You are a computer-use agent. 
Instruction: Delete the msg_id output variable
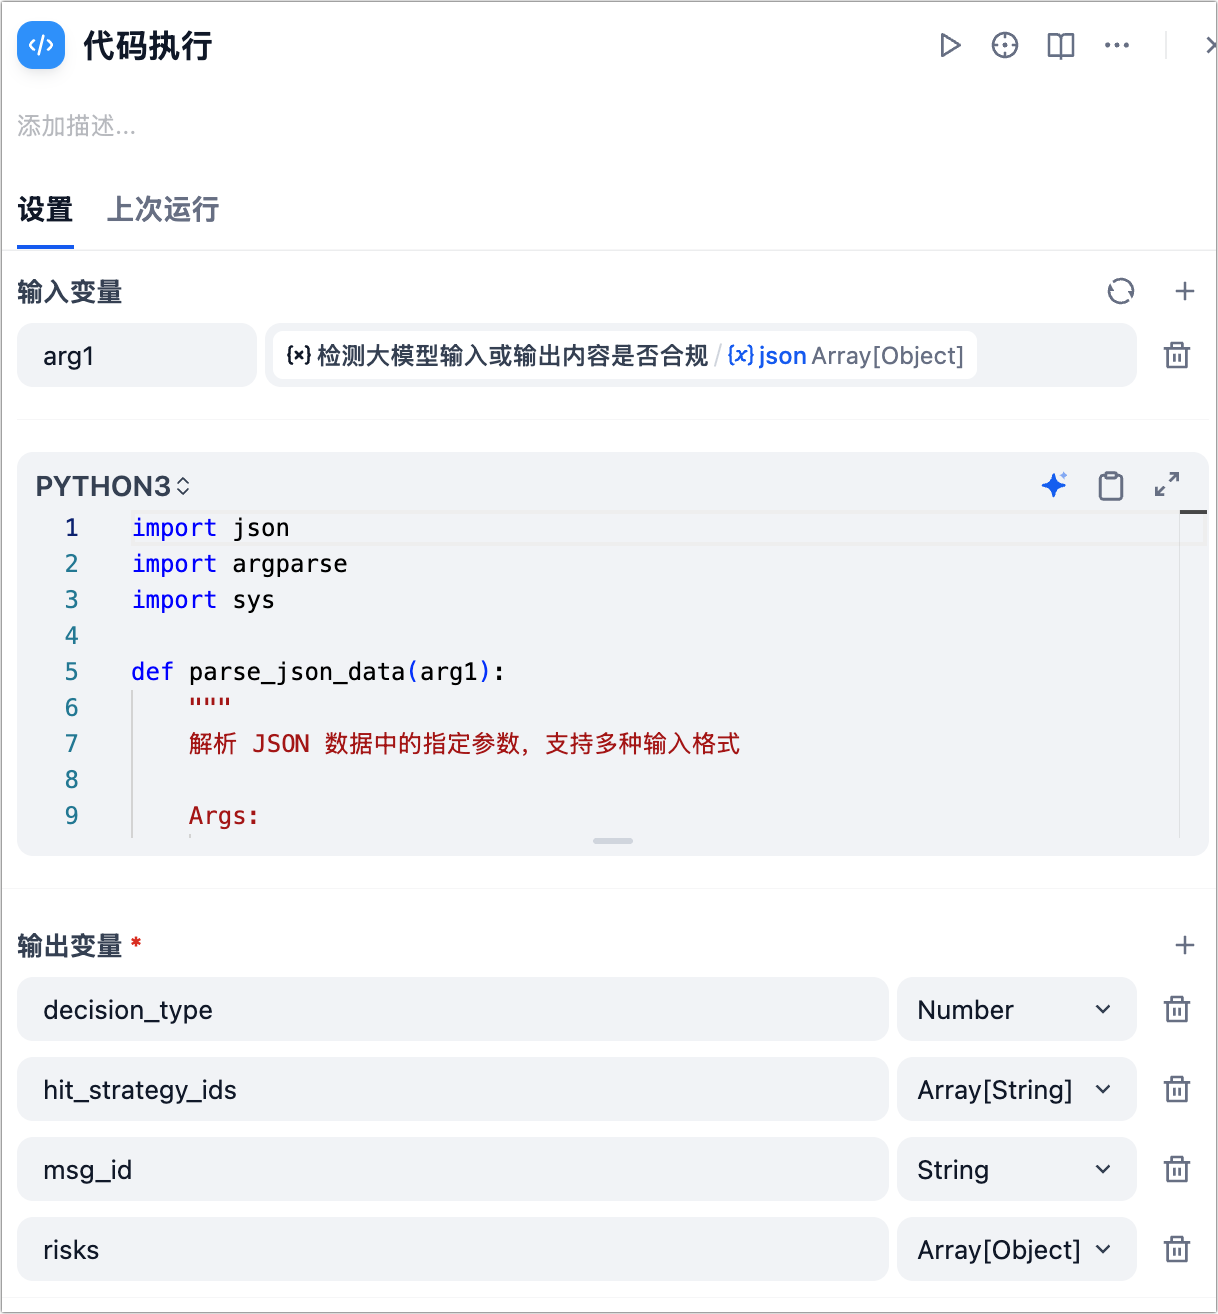click(x=1177, y=1170)
